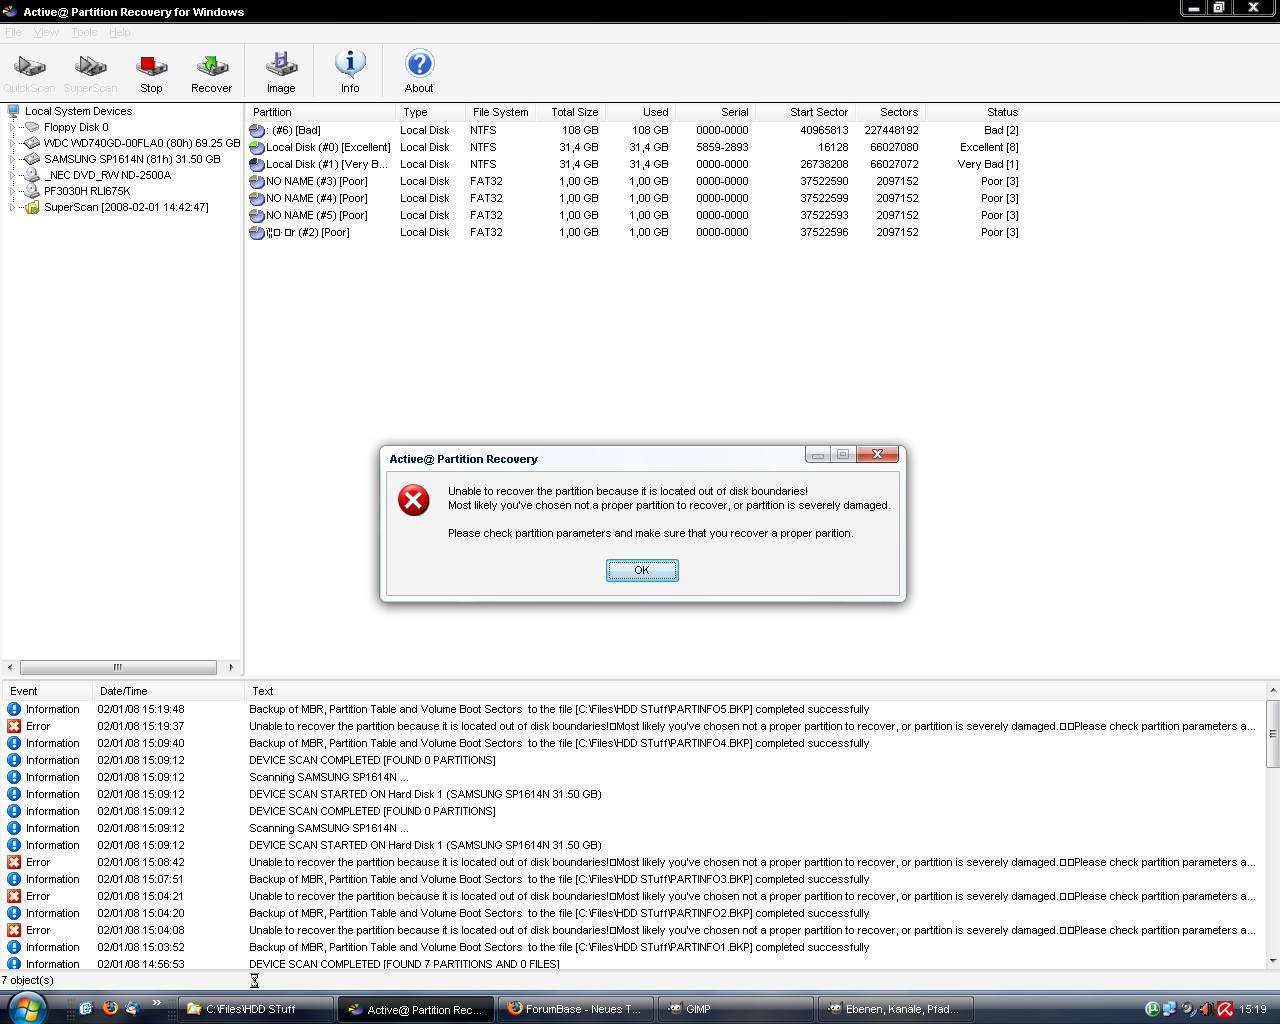Expand the WDC WD740GD drive node

pyautogui.click(x=13, y=143)
